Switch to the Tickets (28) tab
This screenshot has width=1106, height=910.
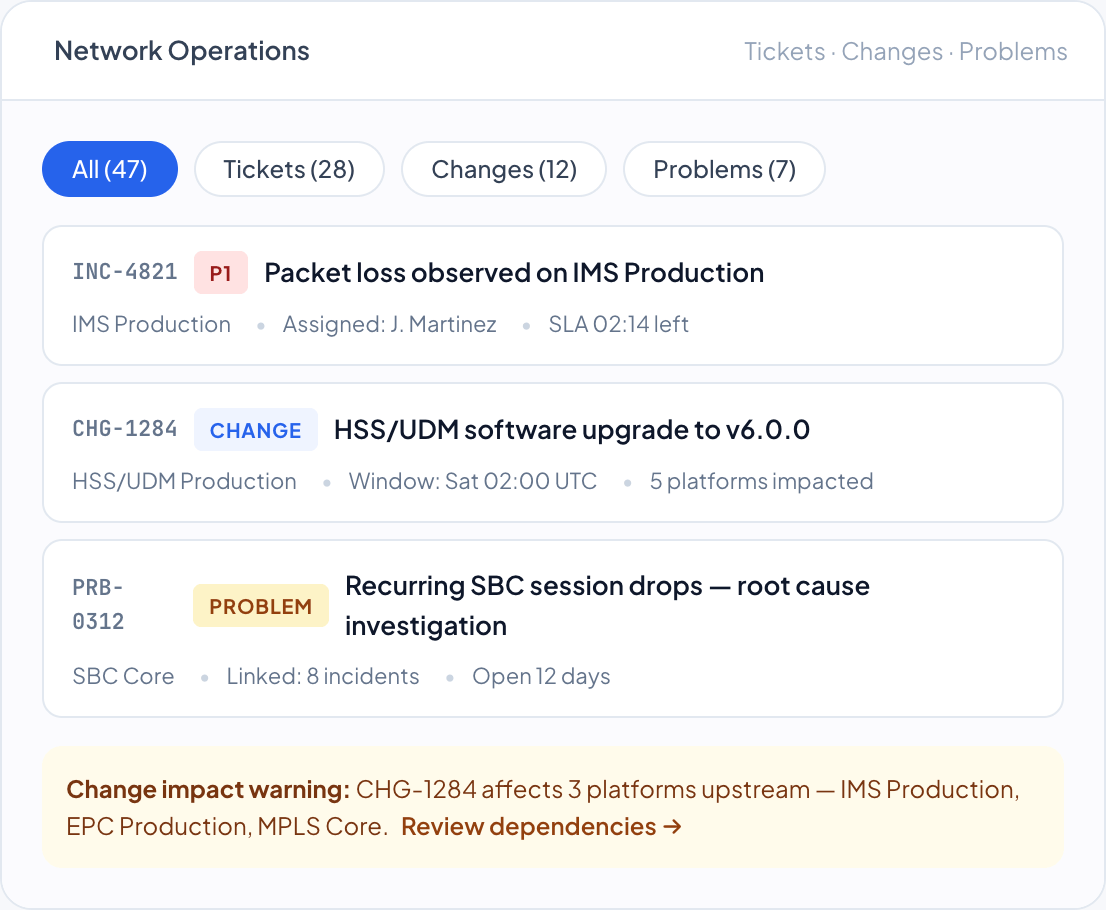pyautogui.click(x=289, y=169)
